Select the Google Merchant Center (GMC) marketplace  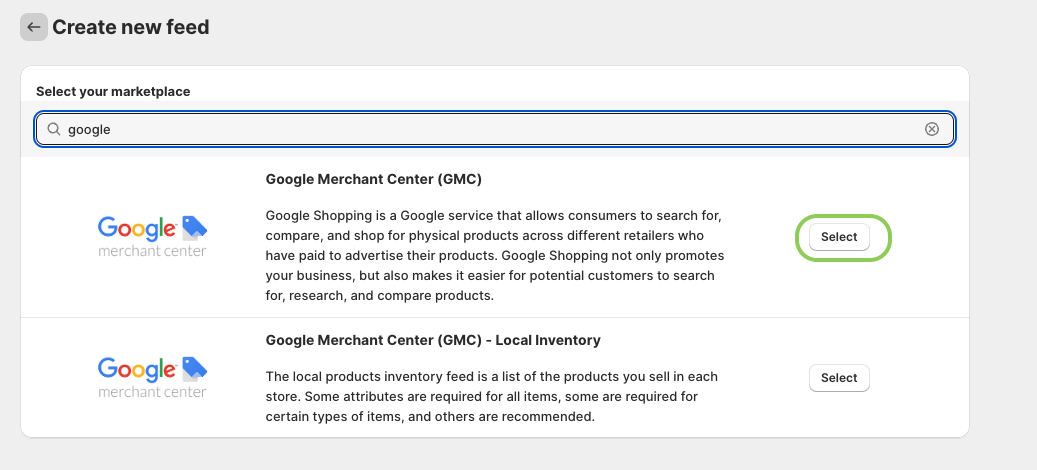(x=839, y=237)
